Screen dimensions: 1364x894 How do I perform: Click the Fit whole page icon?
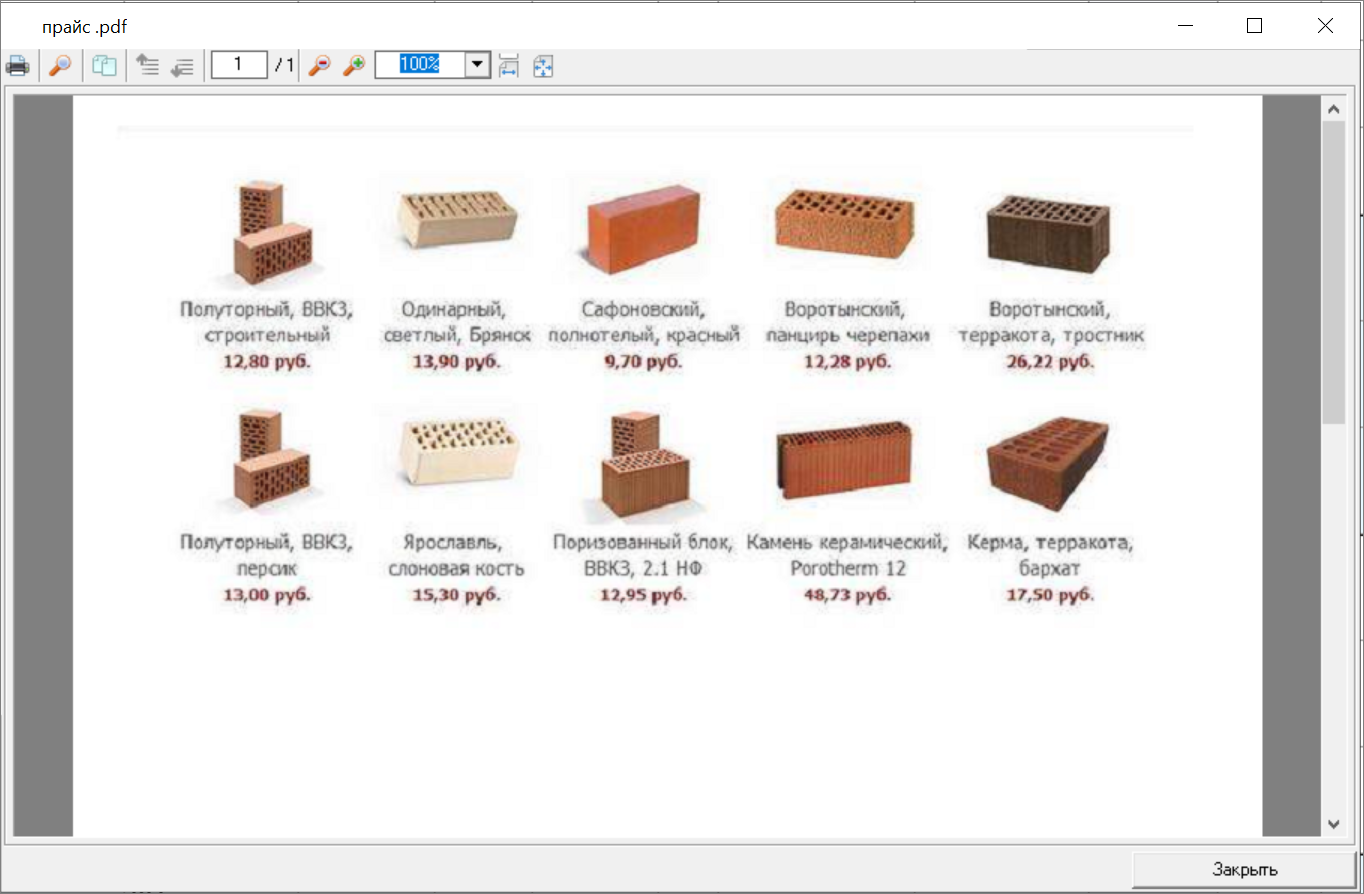click(543, 66)
